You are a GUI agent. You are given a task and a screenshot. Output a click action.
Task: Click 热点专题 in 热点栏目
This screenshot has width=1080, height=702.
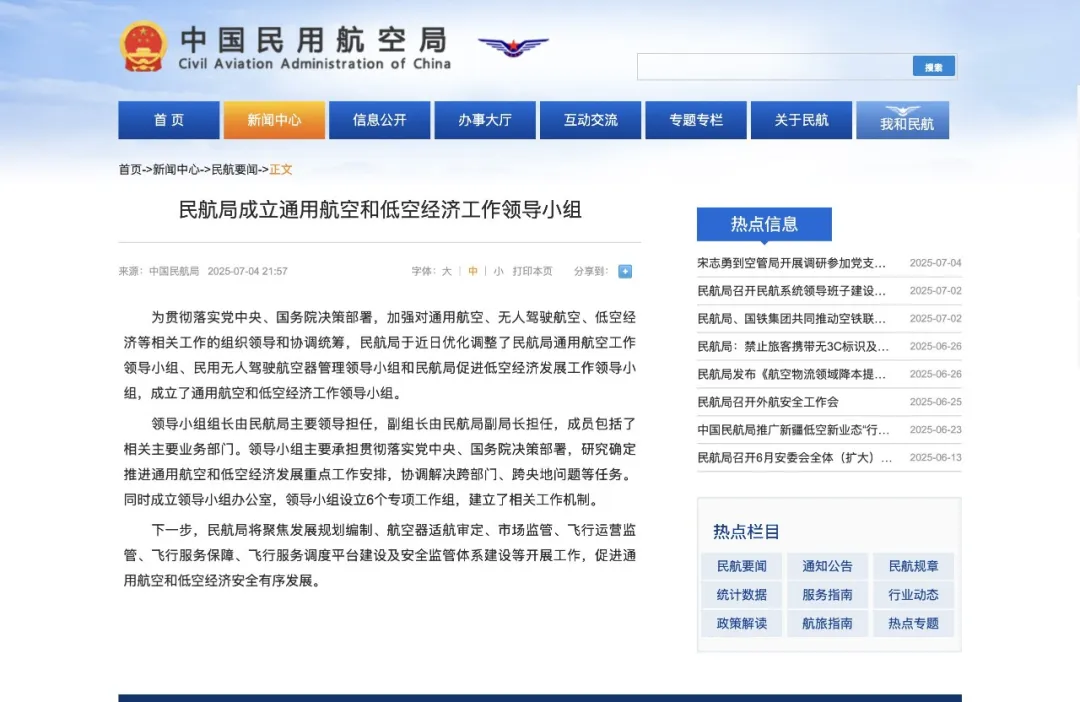click(913, 623)
